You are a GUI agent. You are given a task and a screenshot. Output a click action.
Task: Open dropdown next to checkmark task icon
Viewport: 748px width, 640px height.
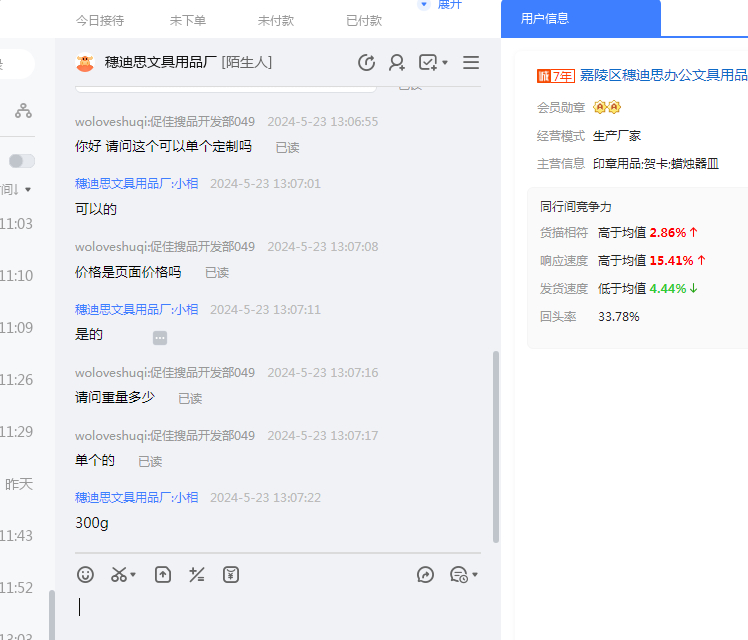click(x=445, y=63)
